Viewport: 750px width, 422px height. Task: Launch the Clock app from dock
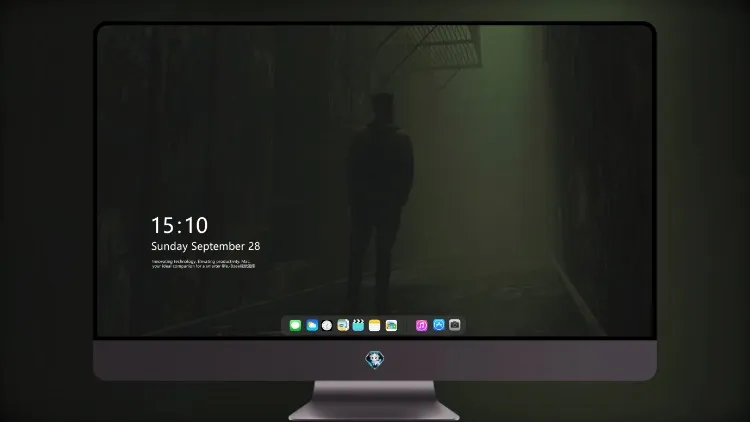[x=327, y=325]
